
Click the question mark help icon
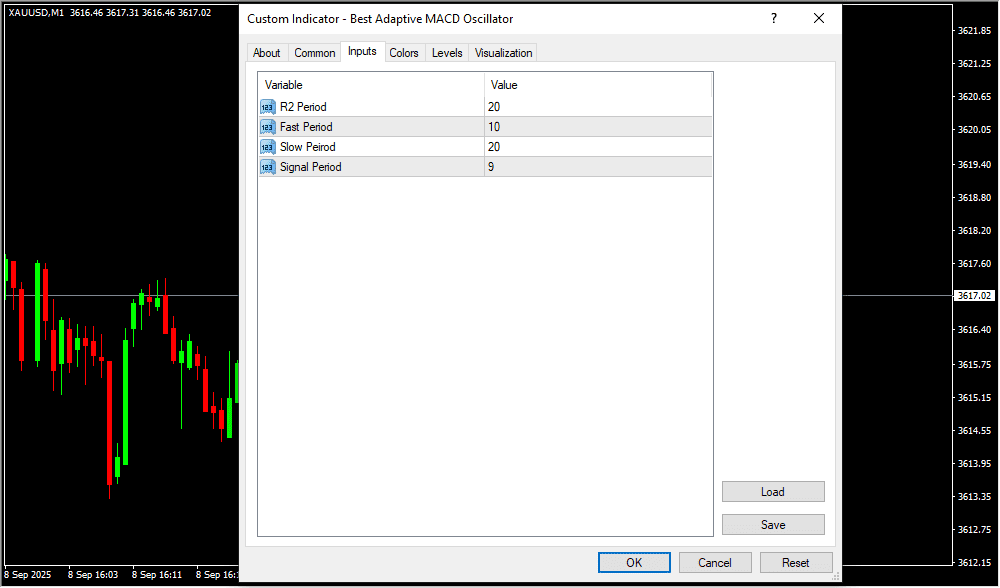(x=773, y=19)
